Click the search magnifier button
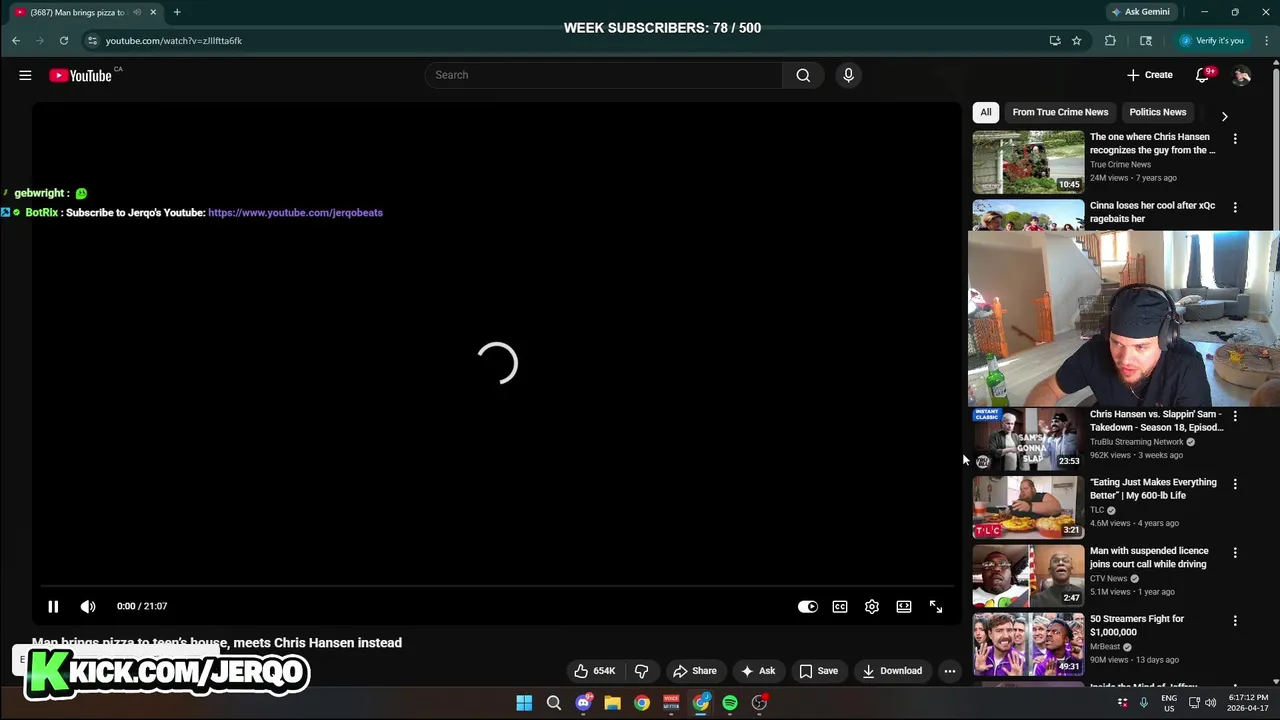Image resolution: width=1280 pixels, height=720 pixels. (x=803, y=75)
